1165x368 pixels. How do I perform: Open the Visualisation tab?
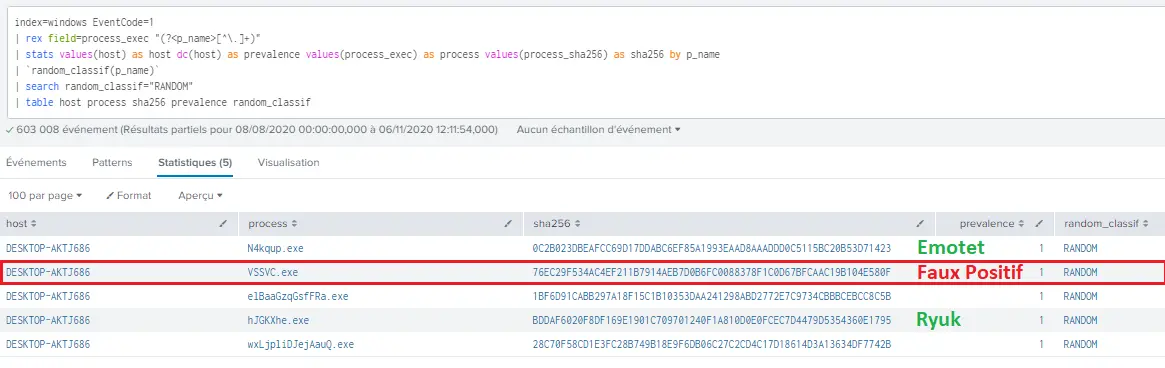(288, 162)
